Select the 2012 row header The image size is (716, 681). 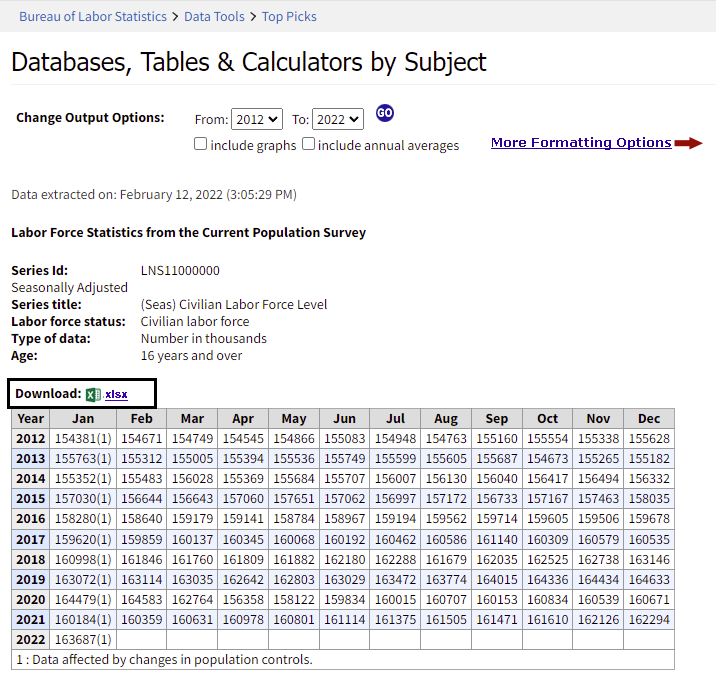click(31, 438)
